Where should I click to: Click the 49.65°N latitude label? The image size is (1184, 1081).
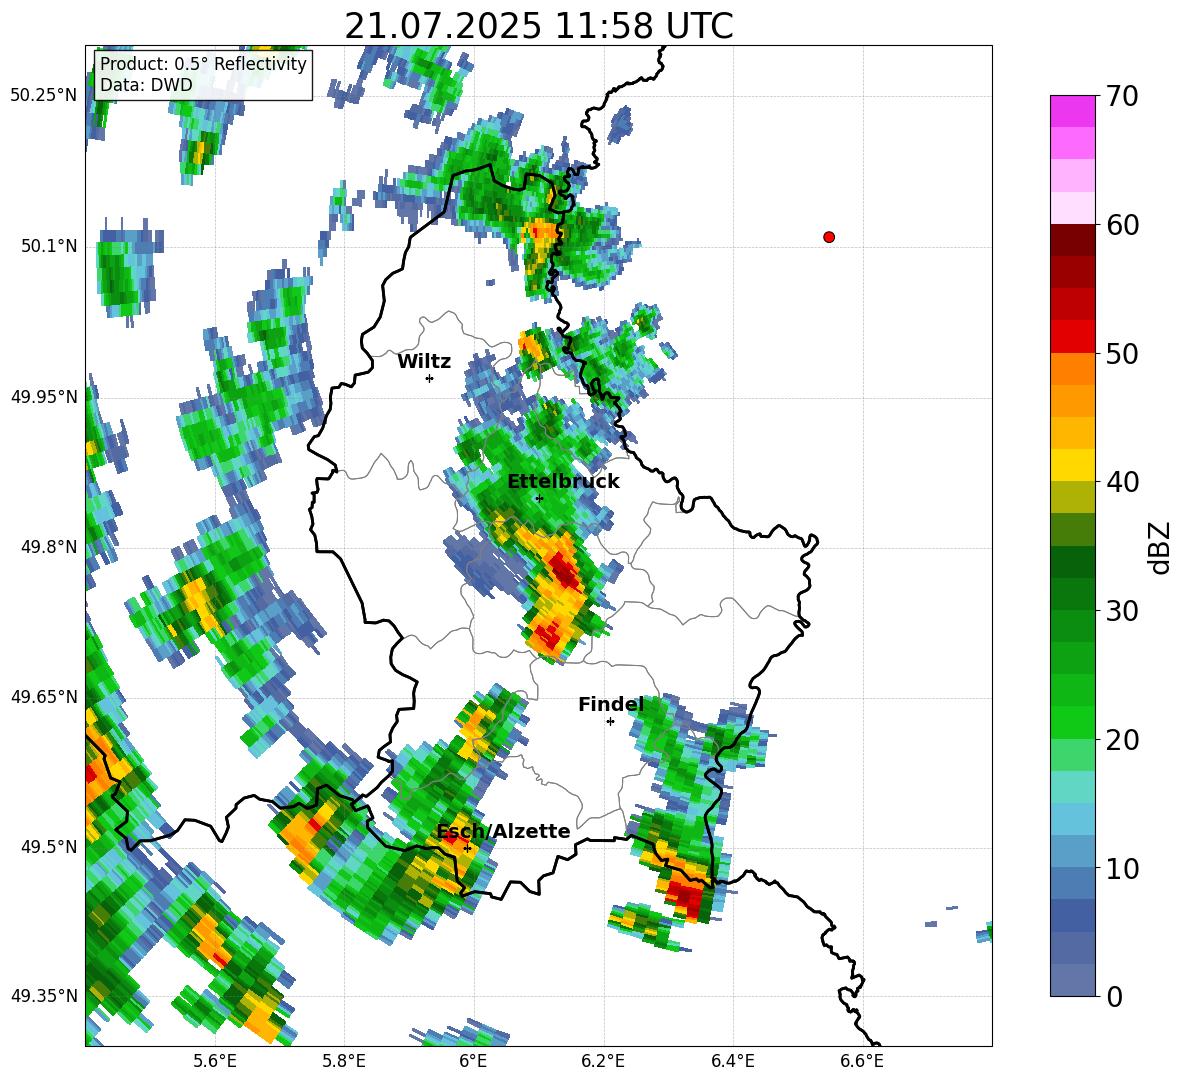tap(44, 696)
